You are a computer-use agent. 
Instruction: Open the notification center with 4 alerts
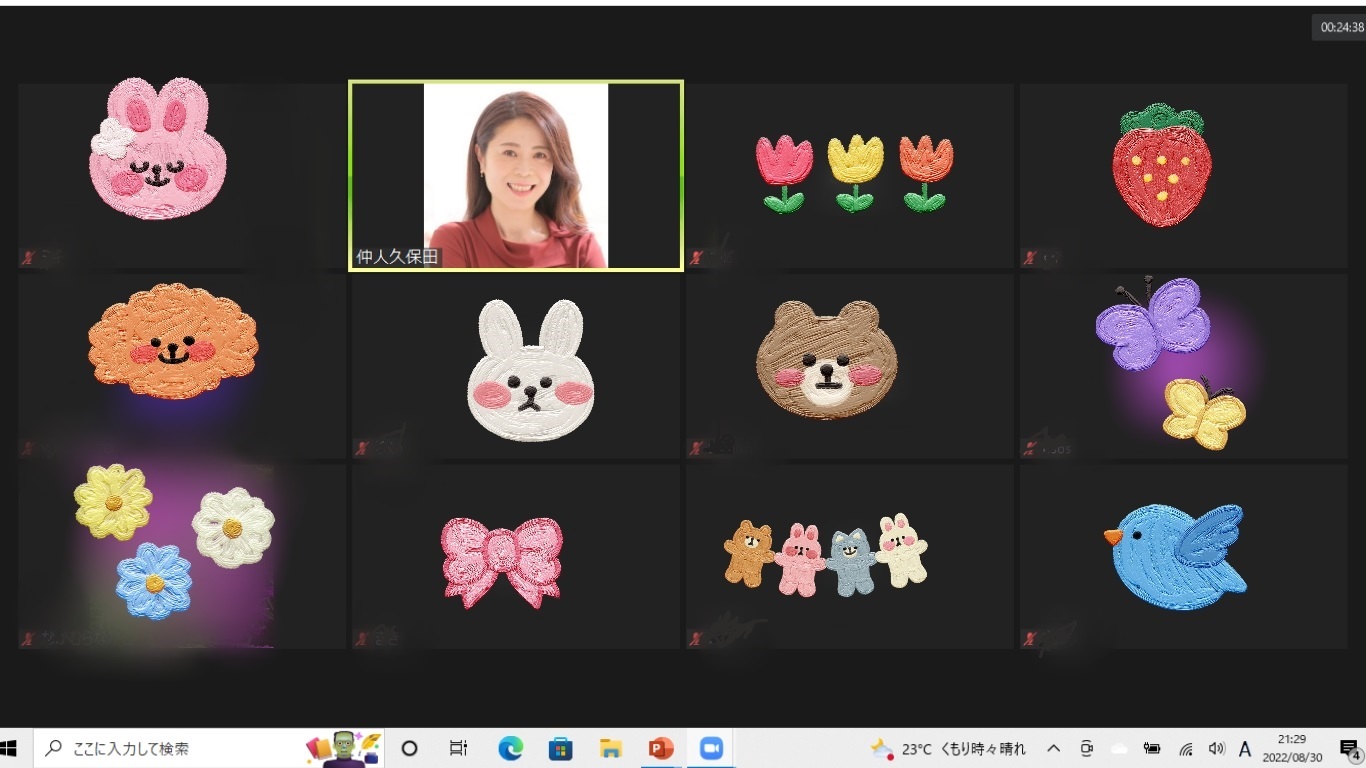point(1348,748)
